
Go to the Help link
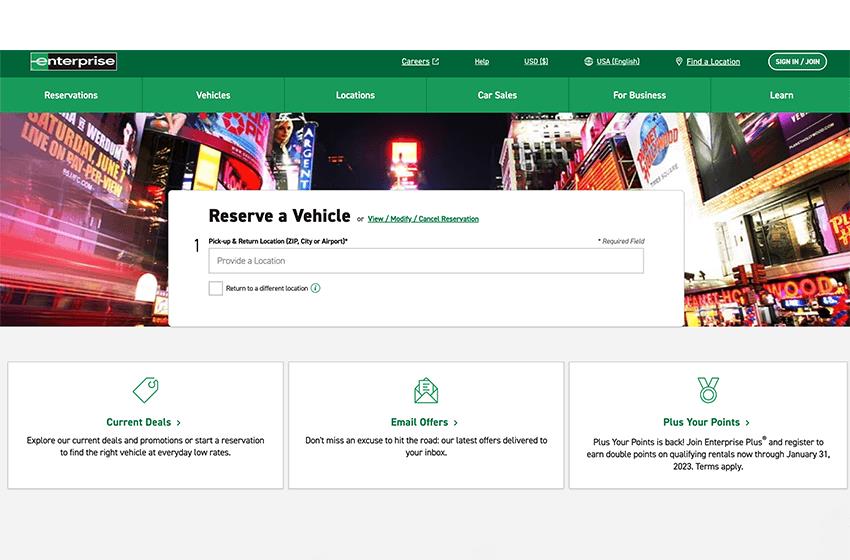tap(482, 62)
